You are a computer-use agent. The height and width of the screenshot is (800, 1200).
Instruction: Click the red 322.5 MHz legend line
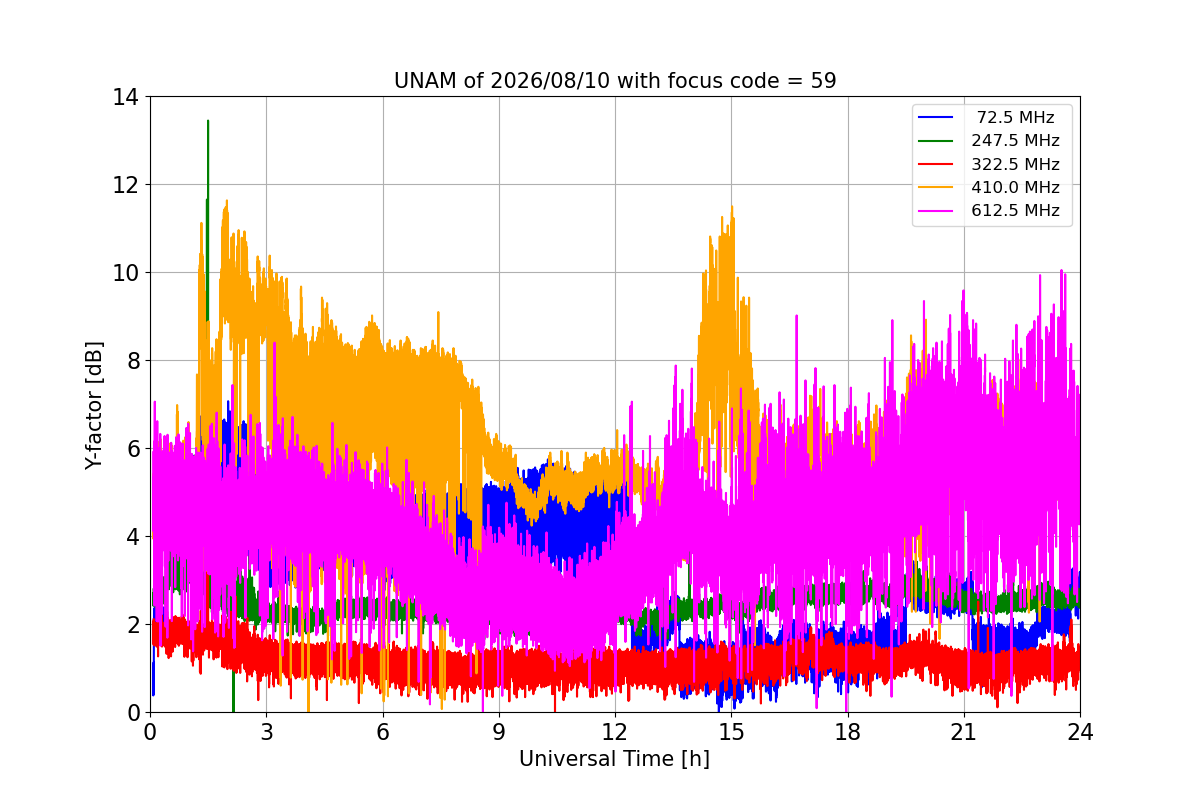[x=939, y=164]
